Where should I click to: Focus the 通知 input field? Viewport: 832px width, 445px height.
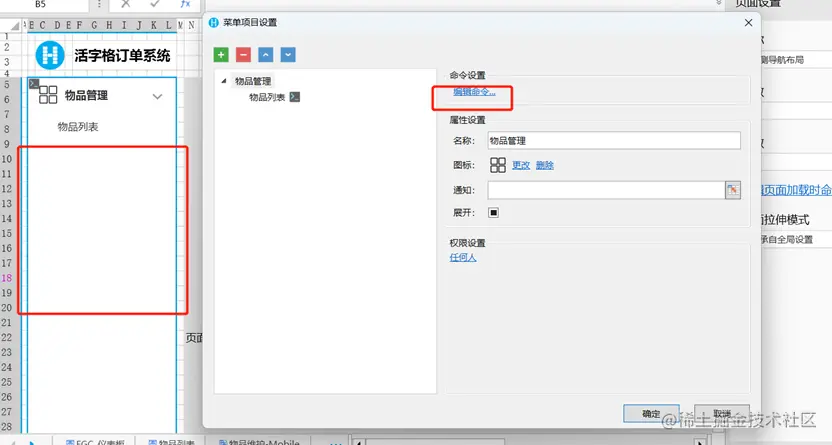(x=606, y=190)
